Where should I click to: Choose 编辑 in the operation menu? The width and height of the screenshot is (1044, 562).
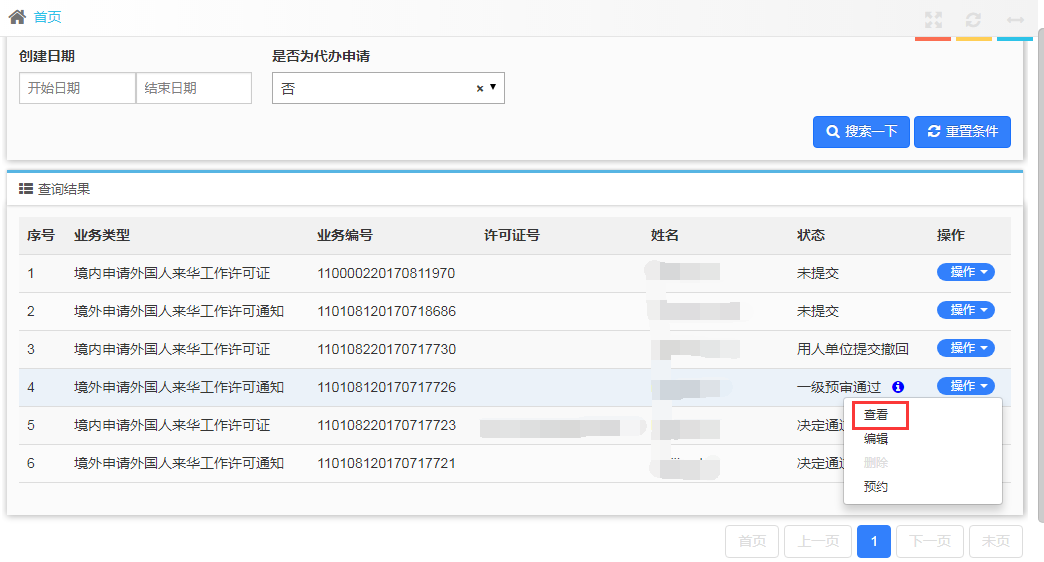click(x=876, y=439)
